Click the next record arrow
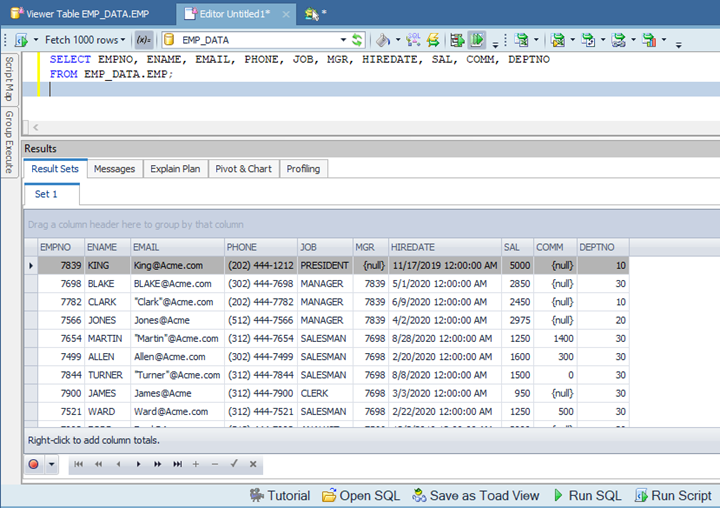This screenshot has height=508, width=720. tap(138, 464)
